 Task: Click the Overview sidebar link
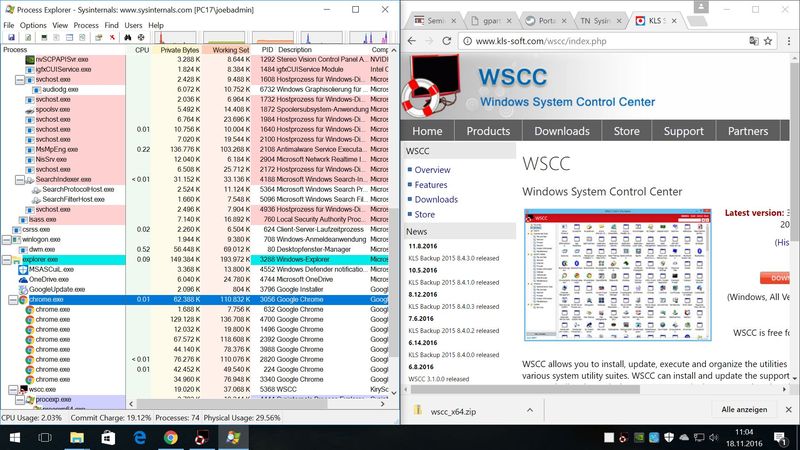tap(432, 170)
